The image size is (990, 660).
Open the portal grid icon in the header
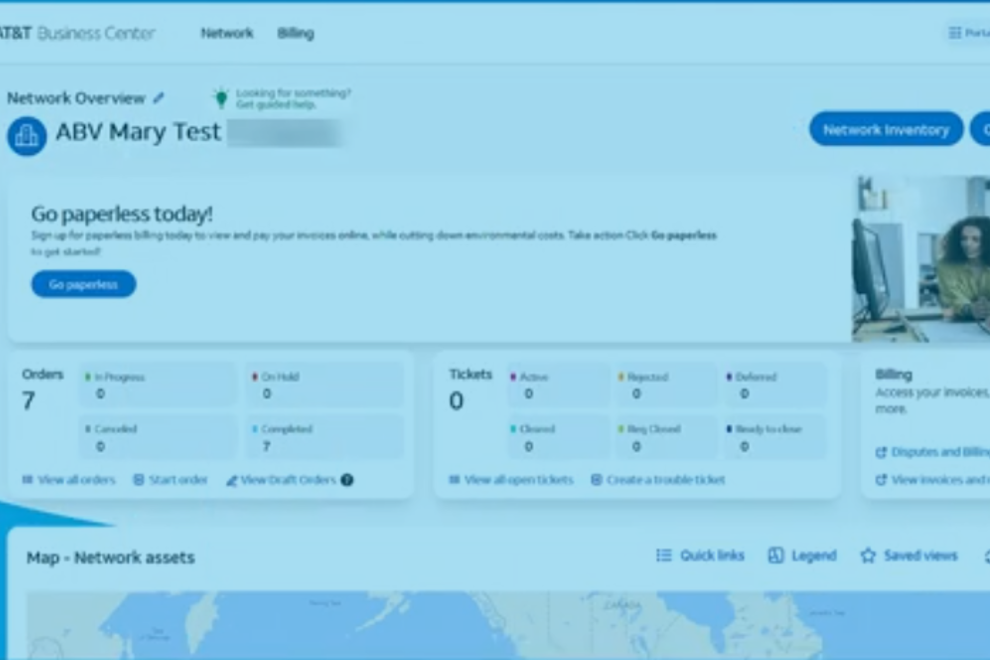point(955,33)
